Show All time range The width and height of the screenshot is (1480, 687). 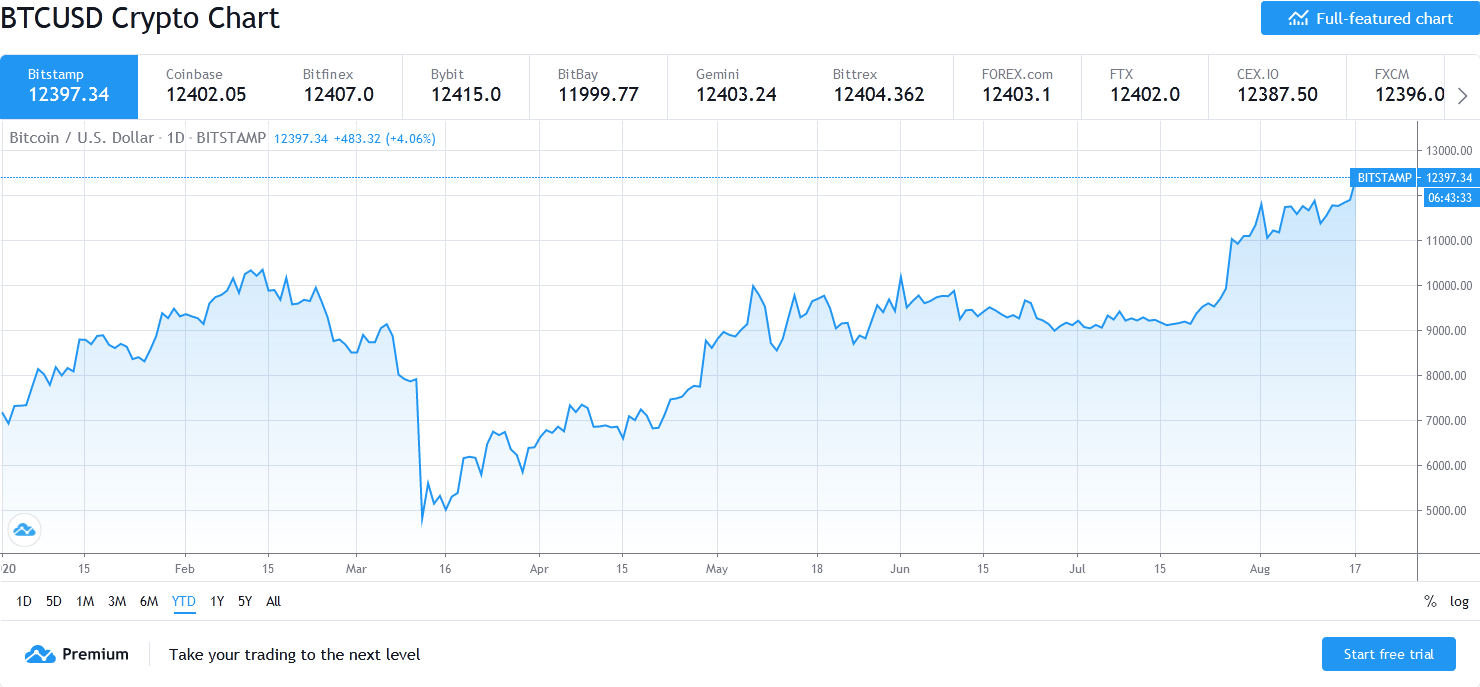(274, 601)
